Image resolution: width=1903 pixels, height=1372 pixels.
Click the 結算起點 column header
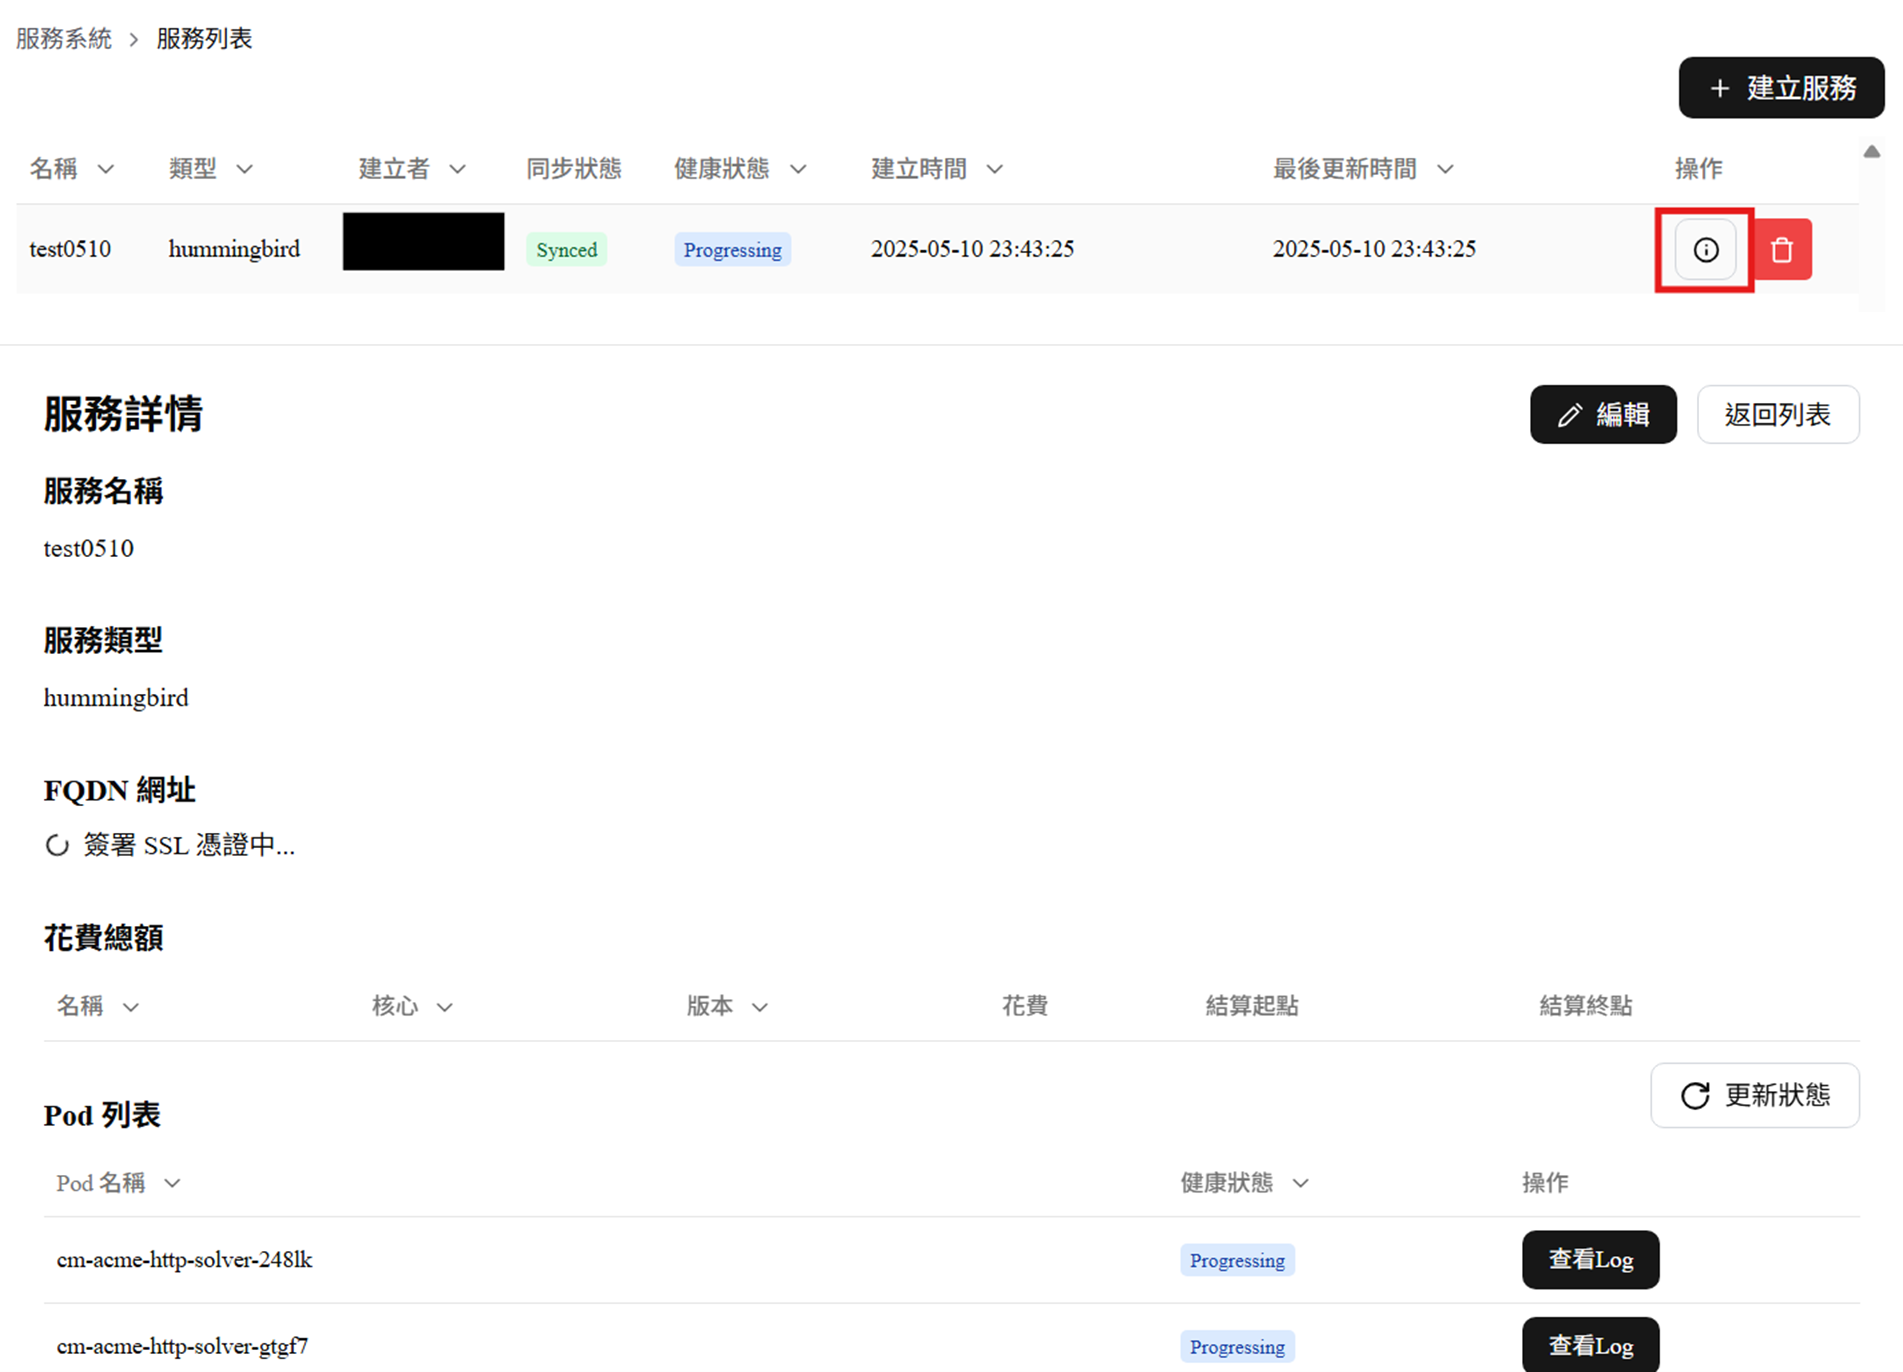click(1252, 1006)
